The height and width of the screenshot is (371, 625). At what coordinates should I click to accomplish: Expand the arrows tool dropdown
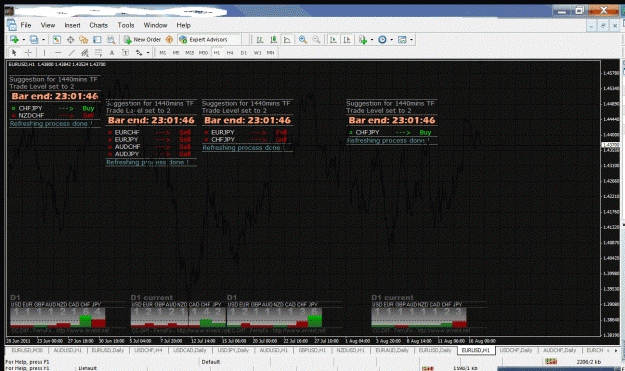[148, 53]
